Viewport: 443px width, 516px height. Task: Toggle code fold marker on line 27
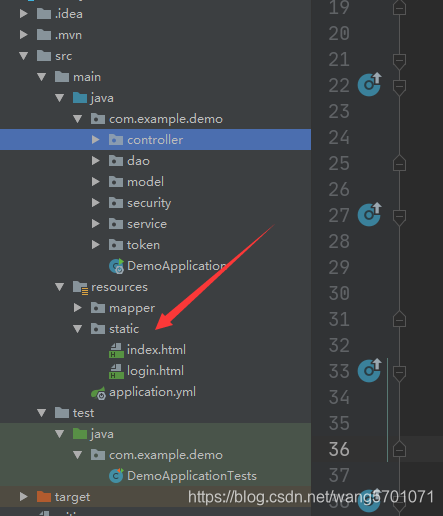point(399,217)
